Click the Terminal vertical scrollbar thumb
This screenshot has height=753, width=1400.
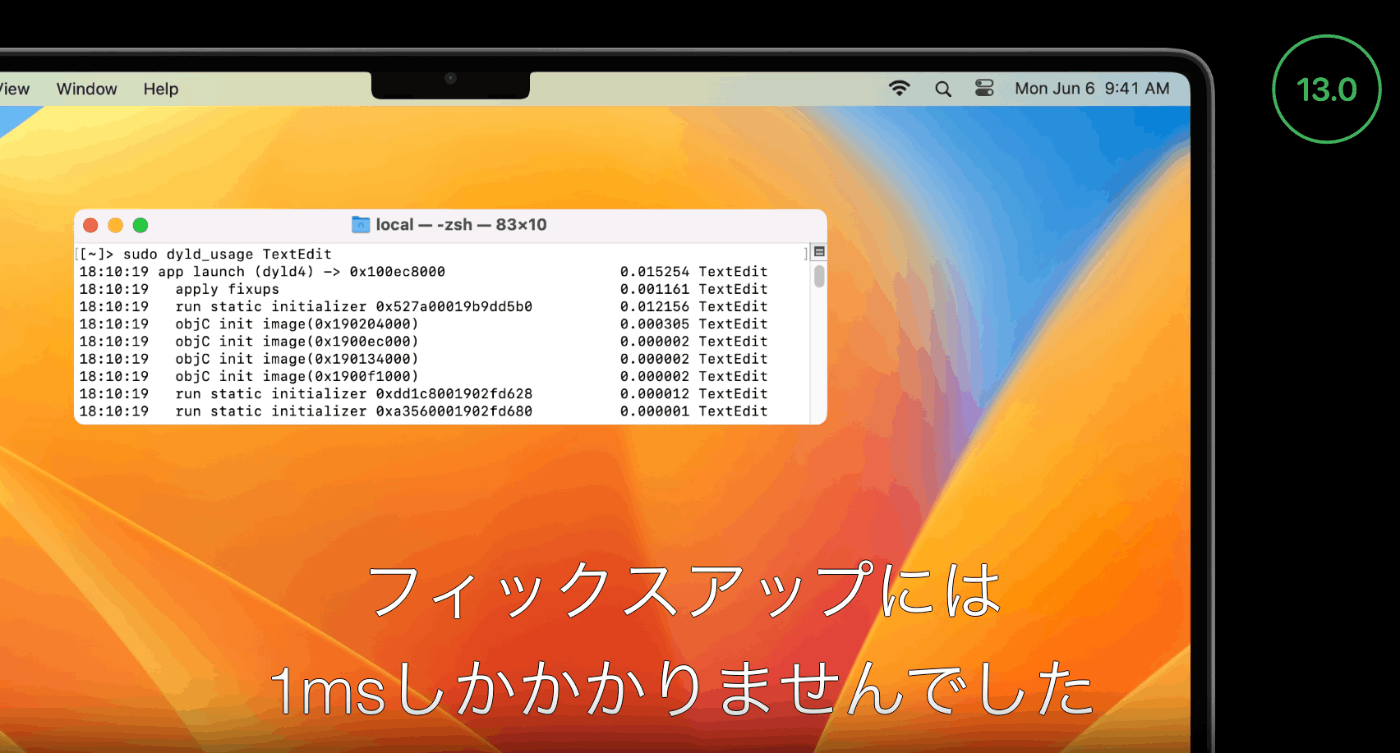click(x=819, y=276)
